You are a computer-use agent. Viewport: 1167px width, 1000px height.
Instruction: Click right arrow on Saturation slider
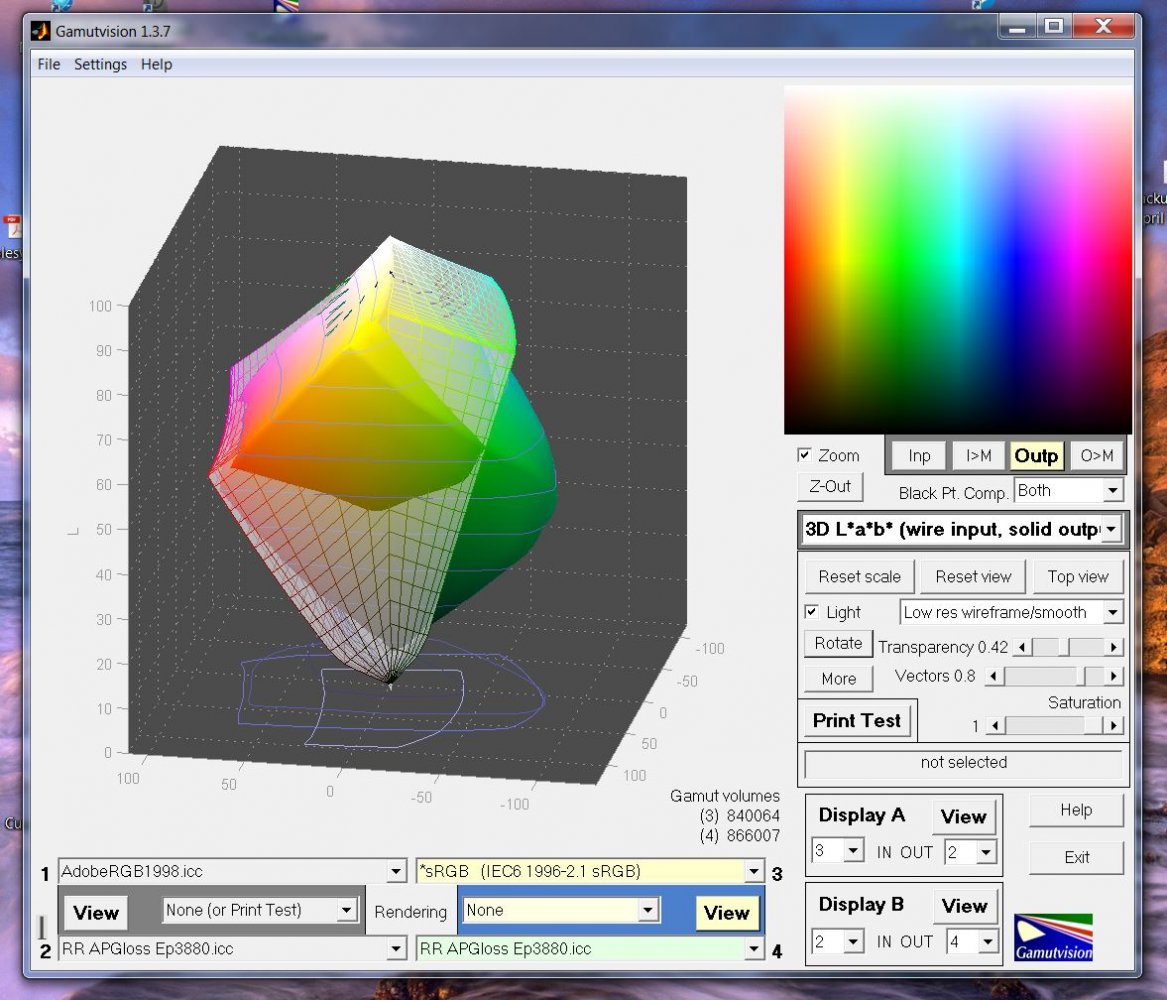[1113, 726]
